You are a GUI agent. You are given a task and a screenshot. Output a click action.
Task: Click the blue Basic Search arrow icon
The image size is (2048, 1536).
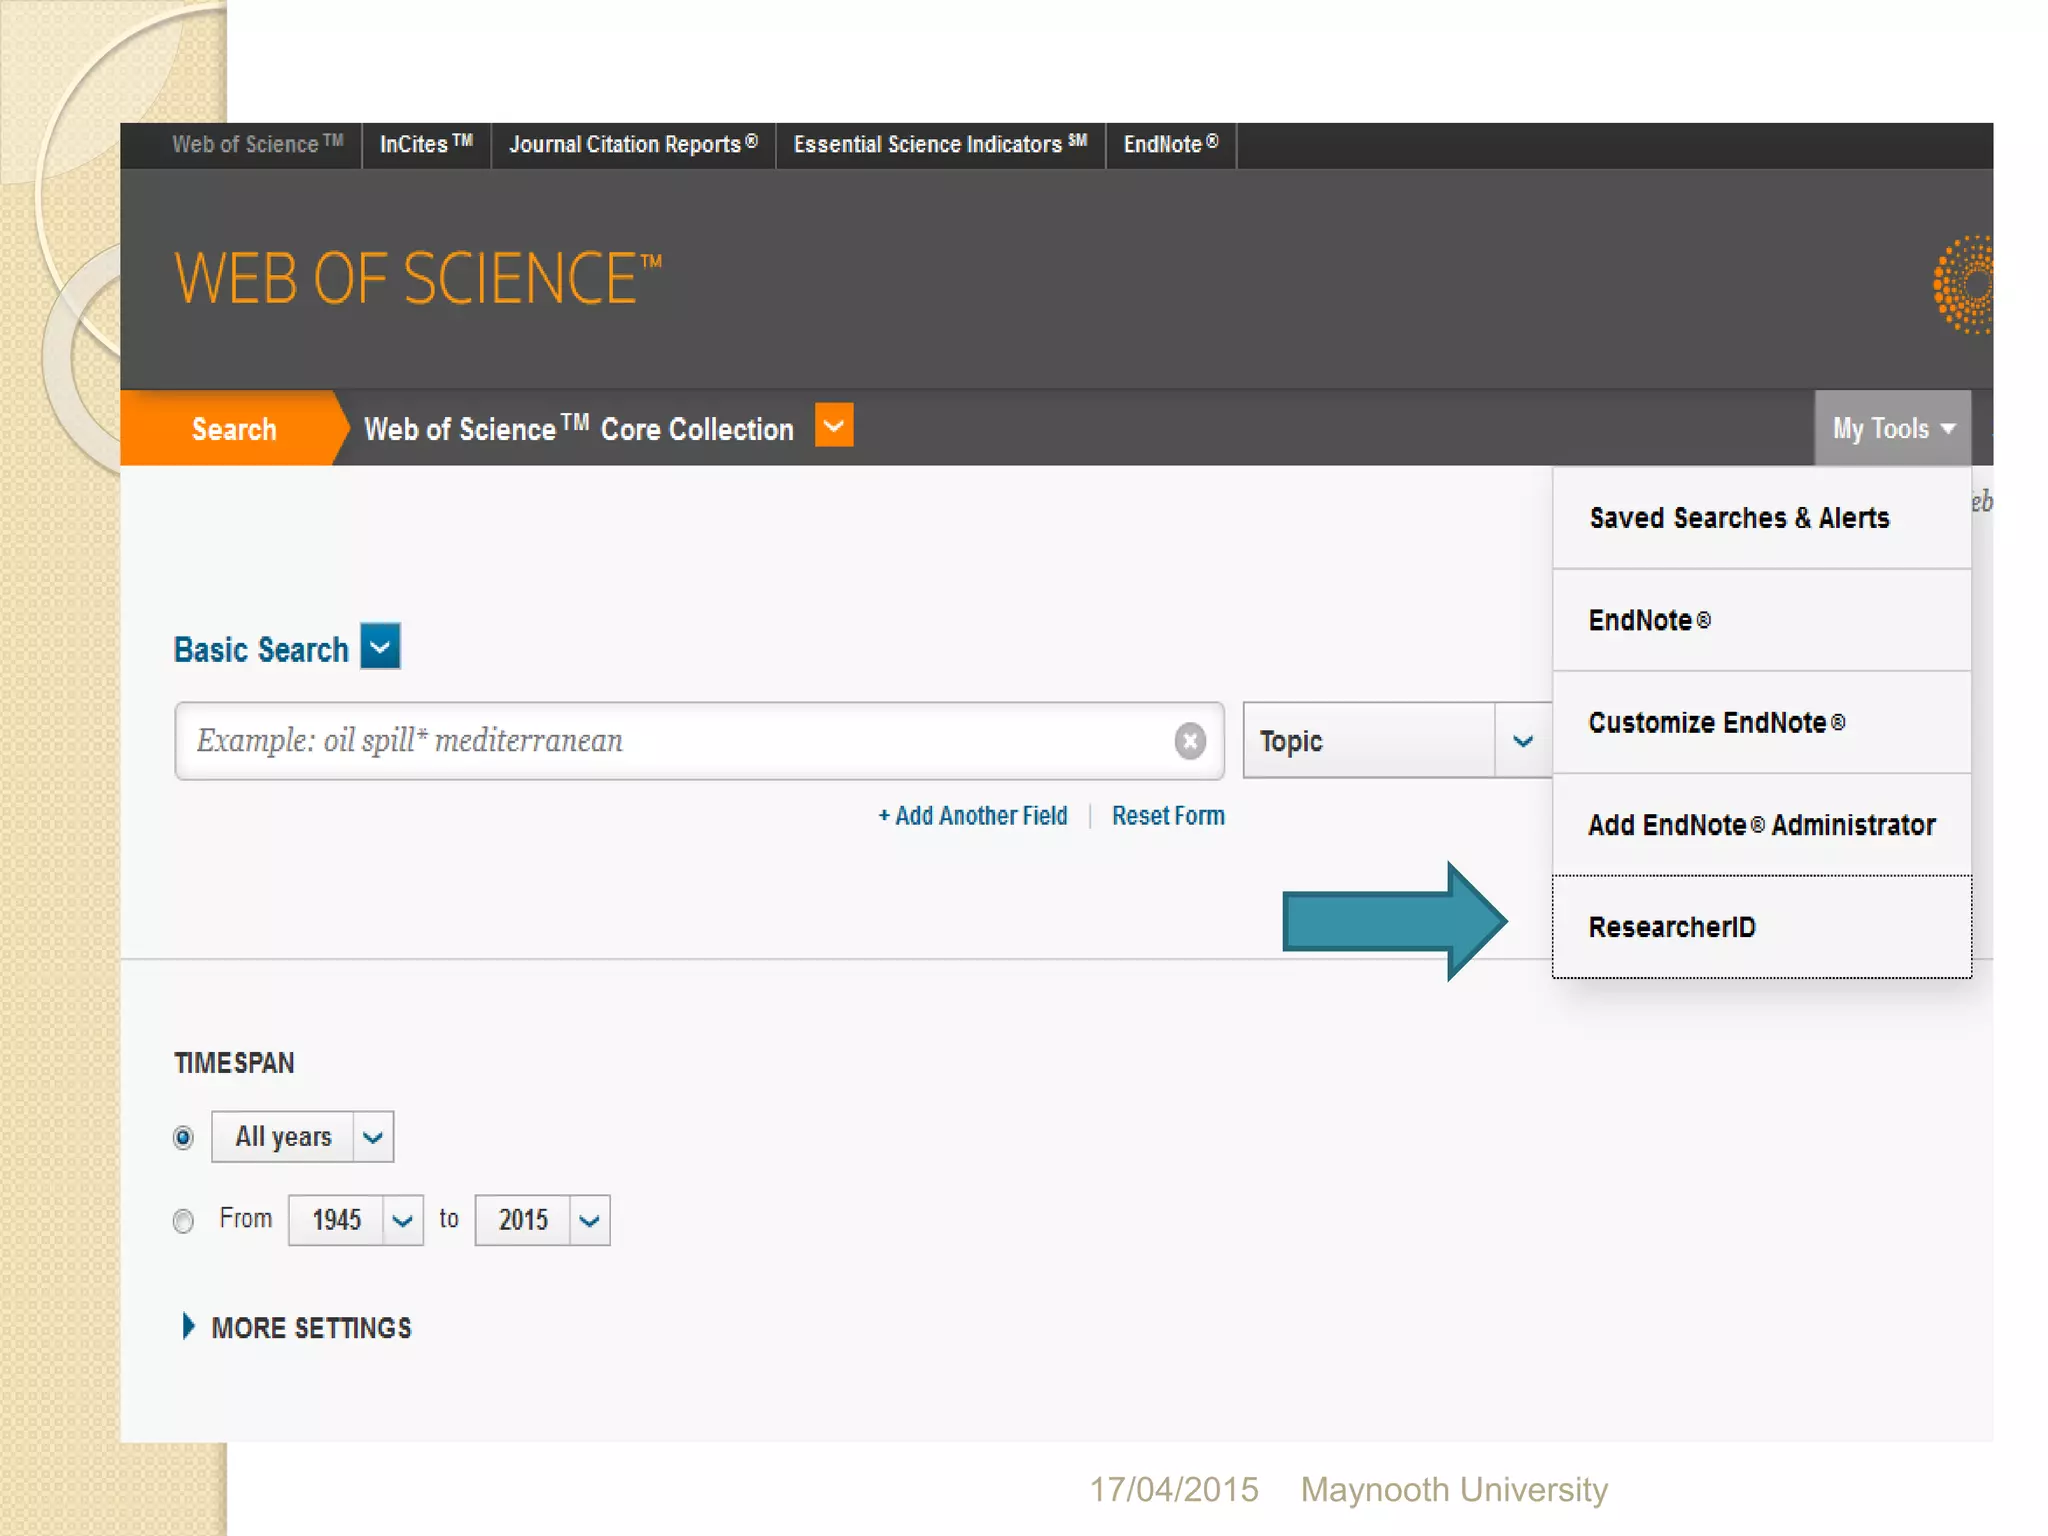[x=380, y=647]
